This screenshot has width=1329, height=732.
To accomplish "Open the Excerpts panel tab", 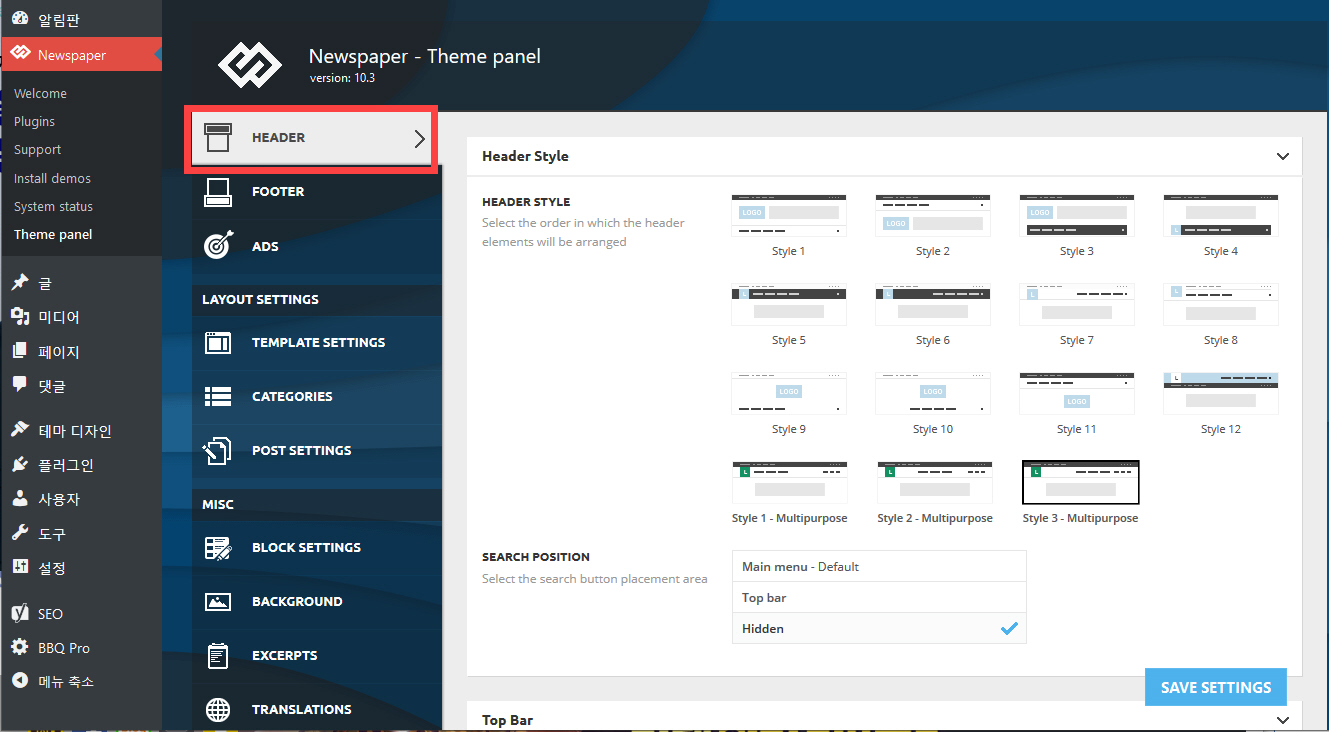I will 317,655.
